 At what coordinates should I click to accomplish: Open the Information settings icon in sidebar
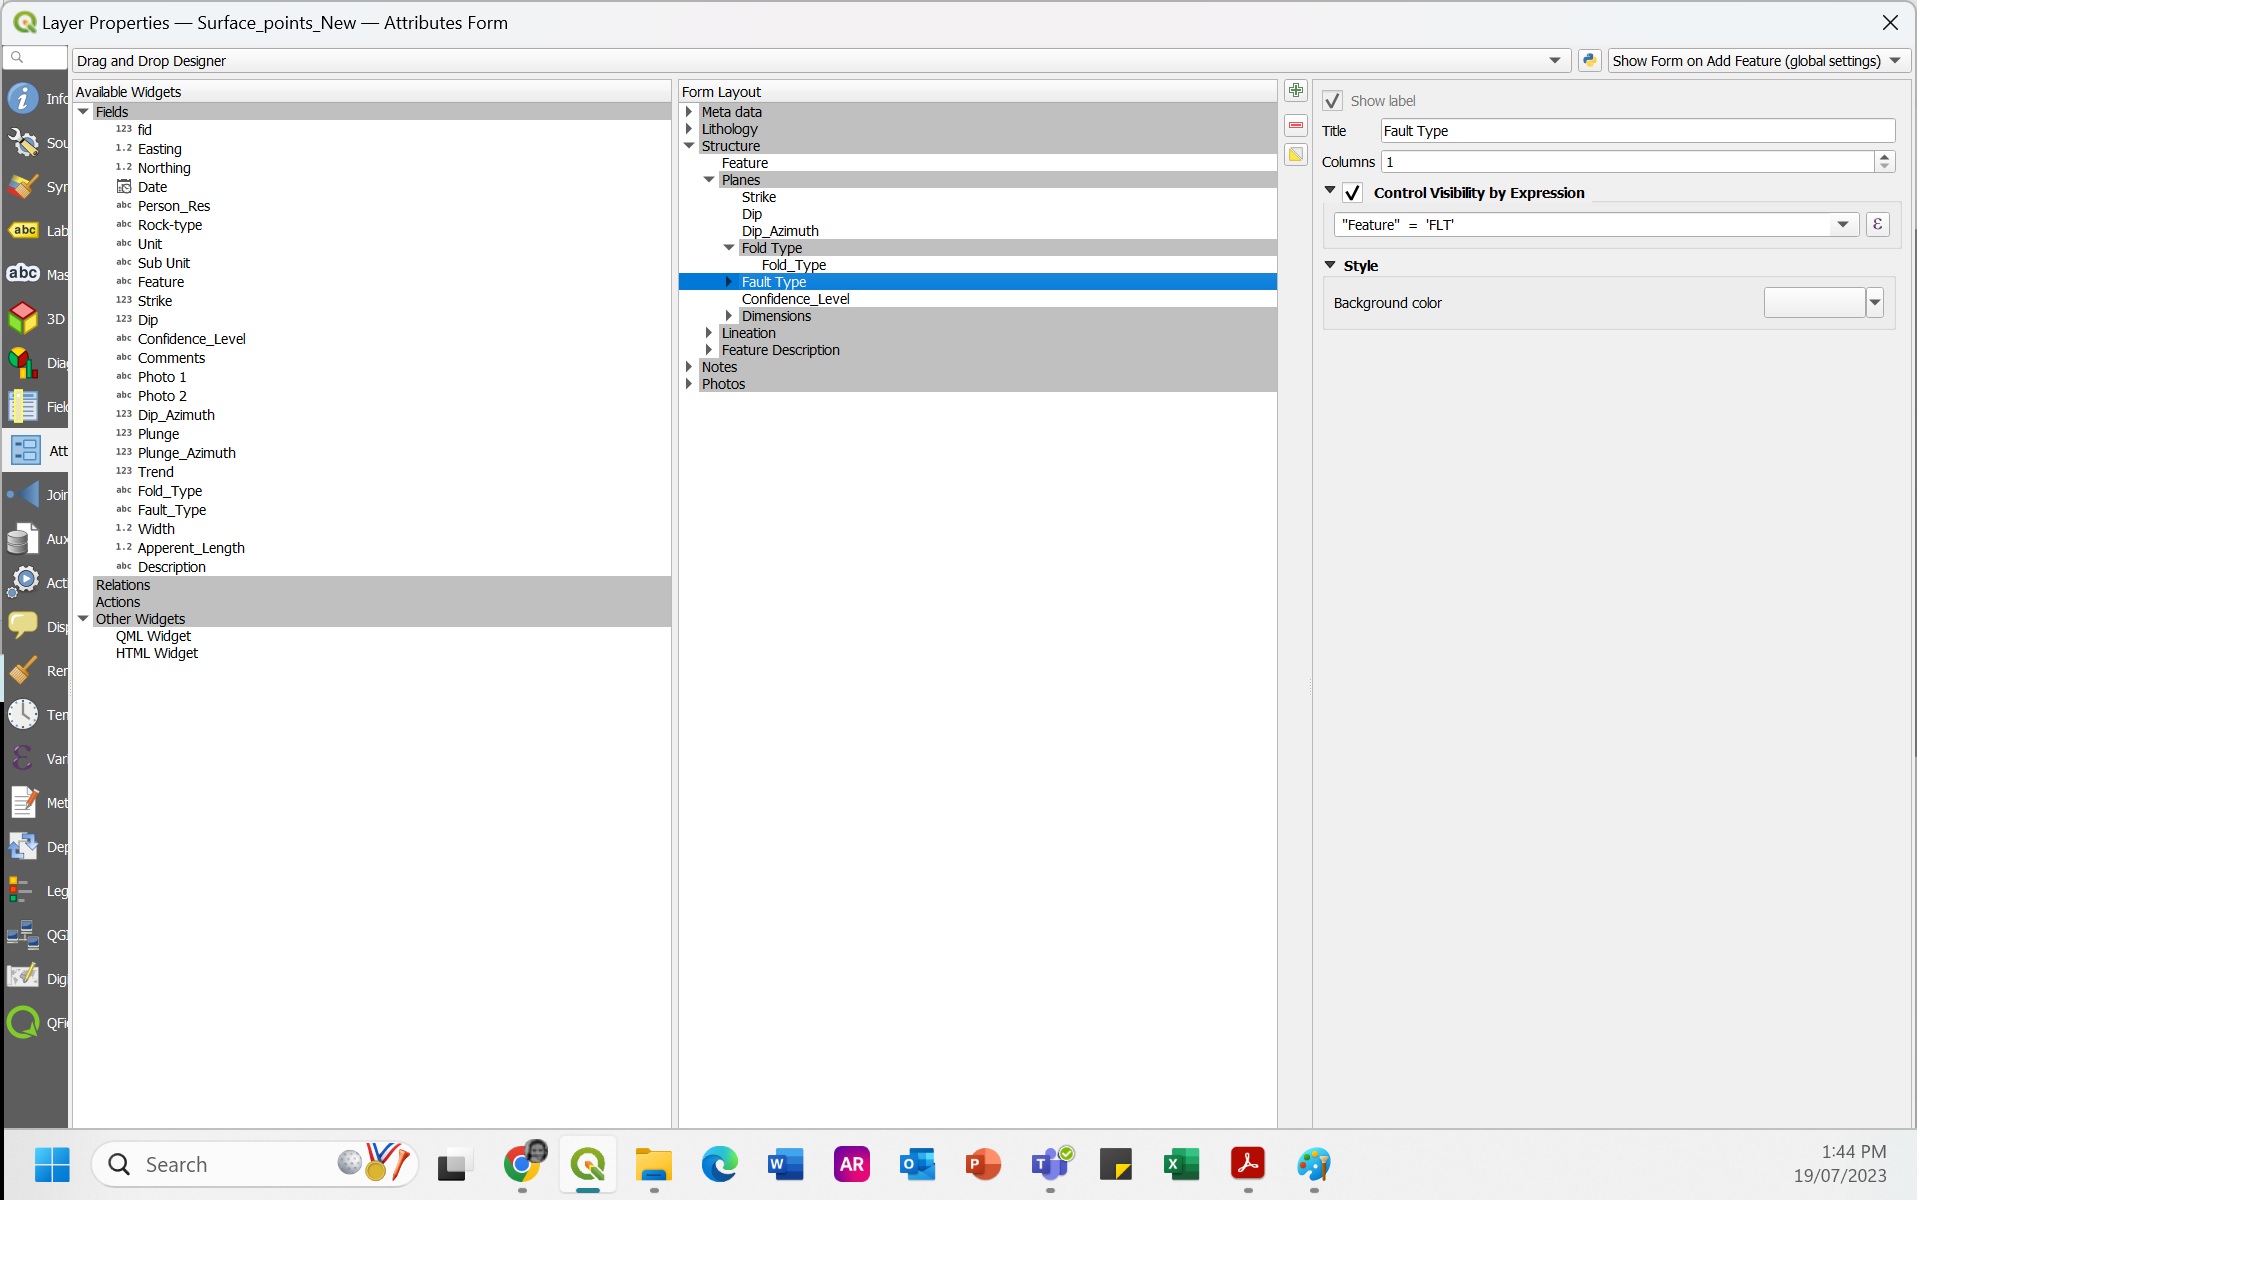(23, 98)
